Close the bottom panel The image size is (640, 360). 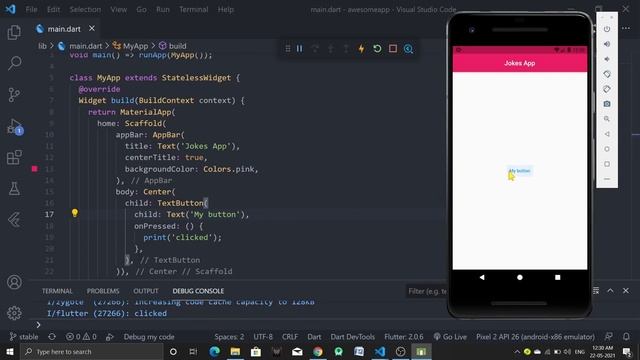coord(626,291)
